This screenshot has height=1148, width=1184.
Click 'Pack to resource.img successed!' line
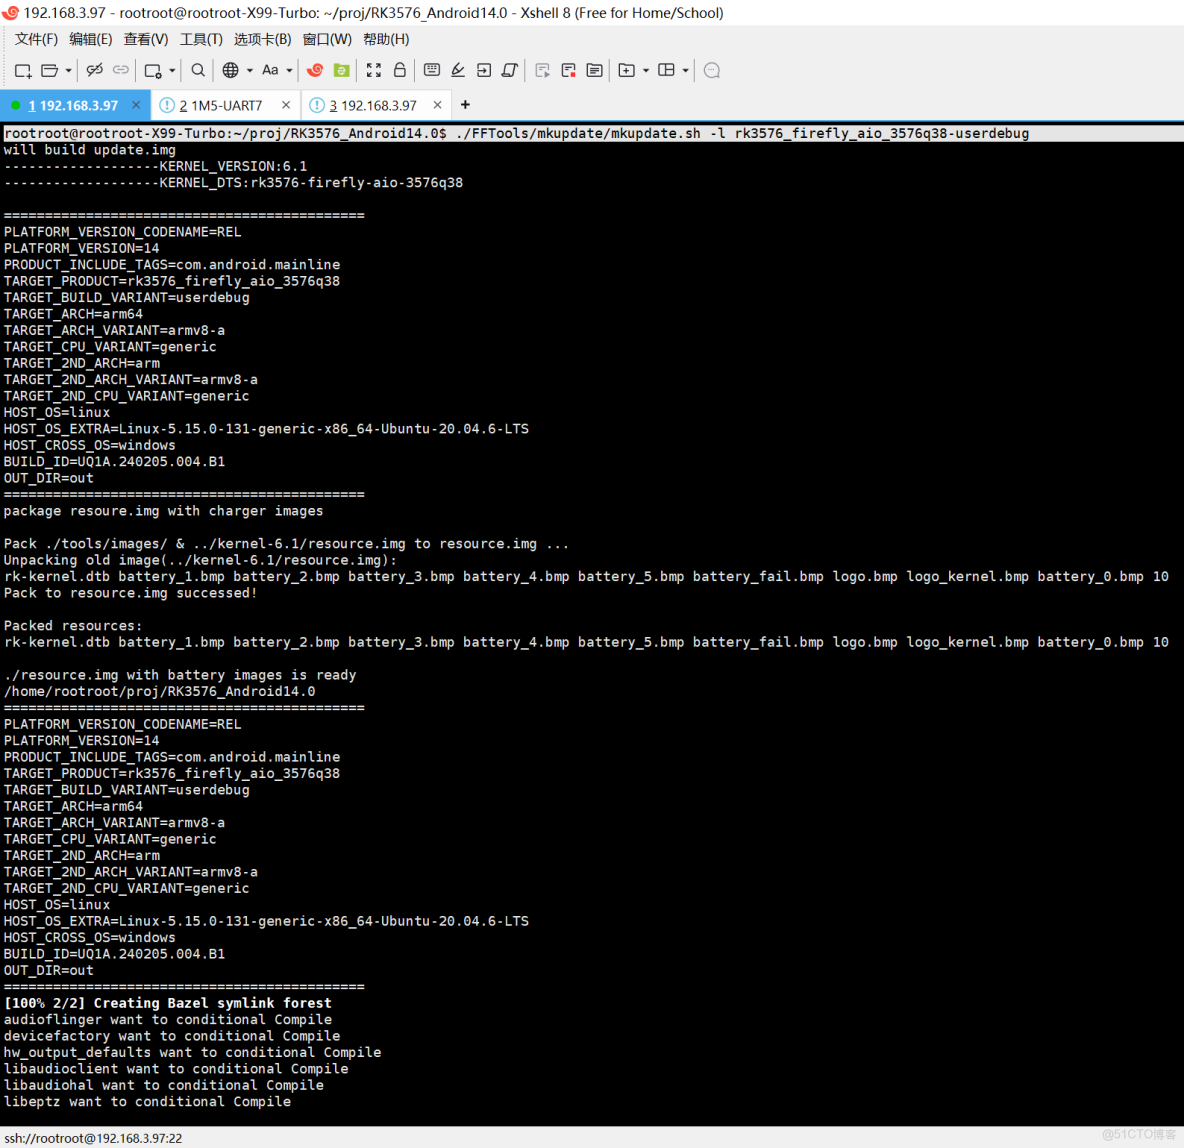coord(131,593)
